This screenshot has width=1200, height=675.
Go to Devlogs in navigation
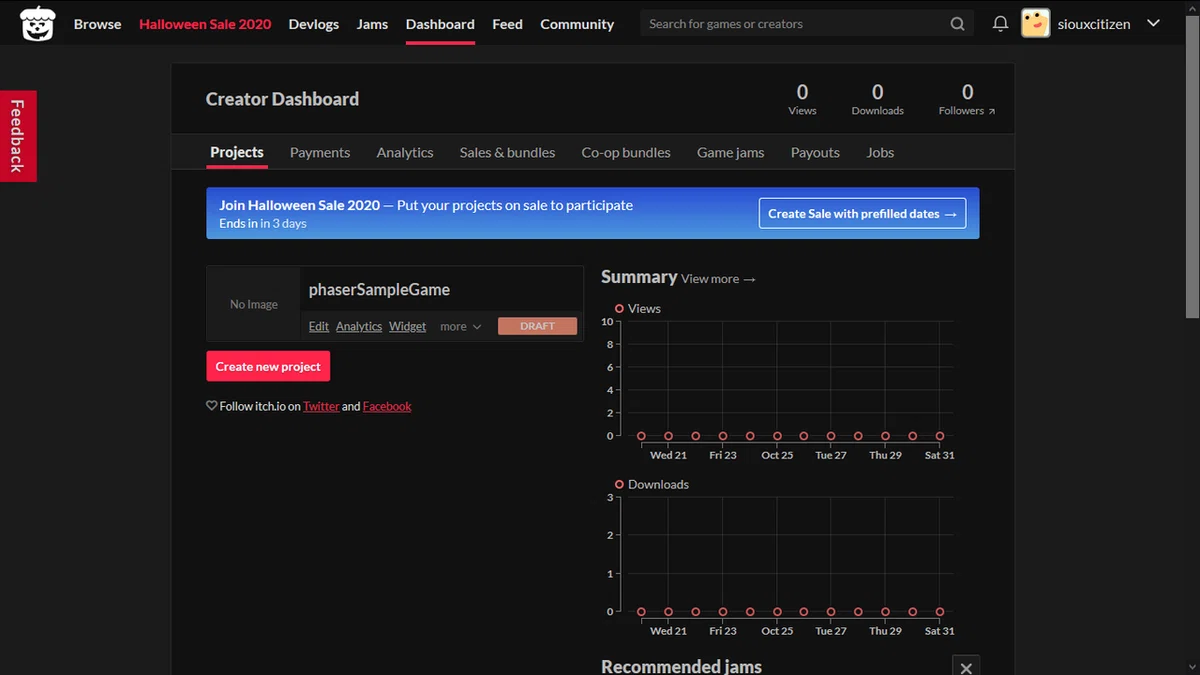[314, 24]
